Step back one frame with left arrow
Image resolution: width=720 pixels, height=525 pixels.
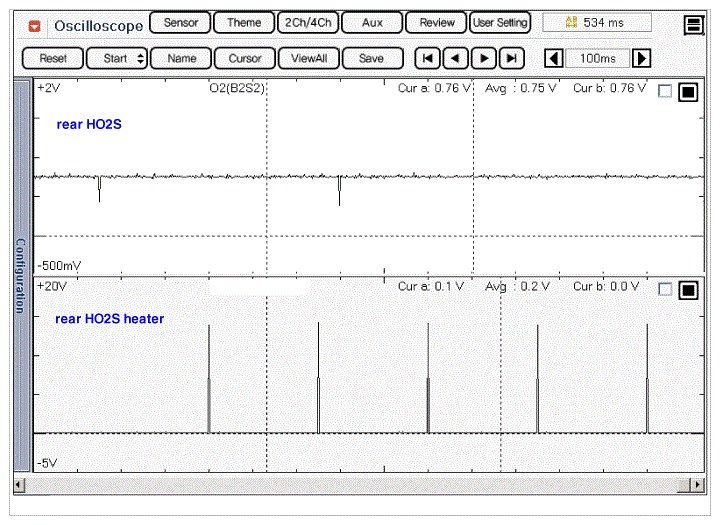click(x=455, y=58)
